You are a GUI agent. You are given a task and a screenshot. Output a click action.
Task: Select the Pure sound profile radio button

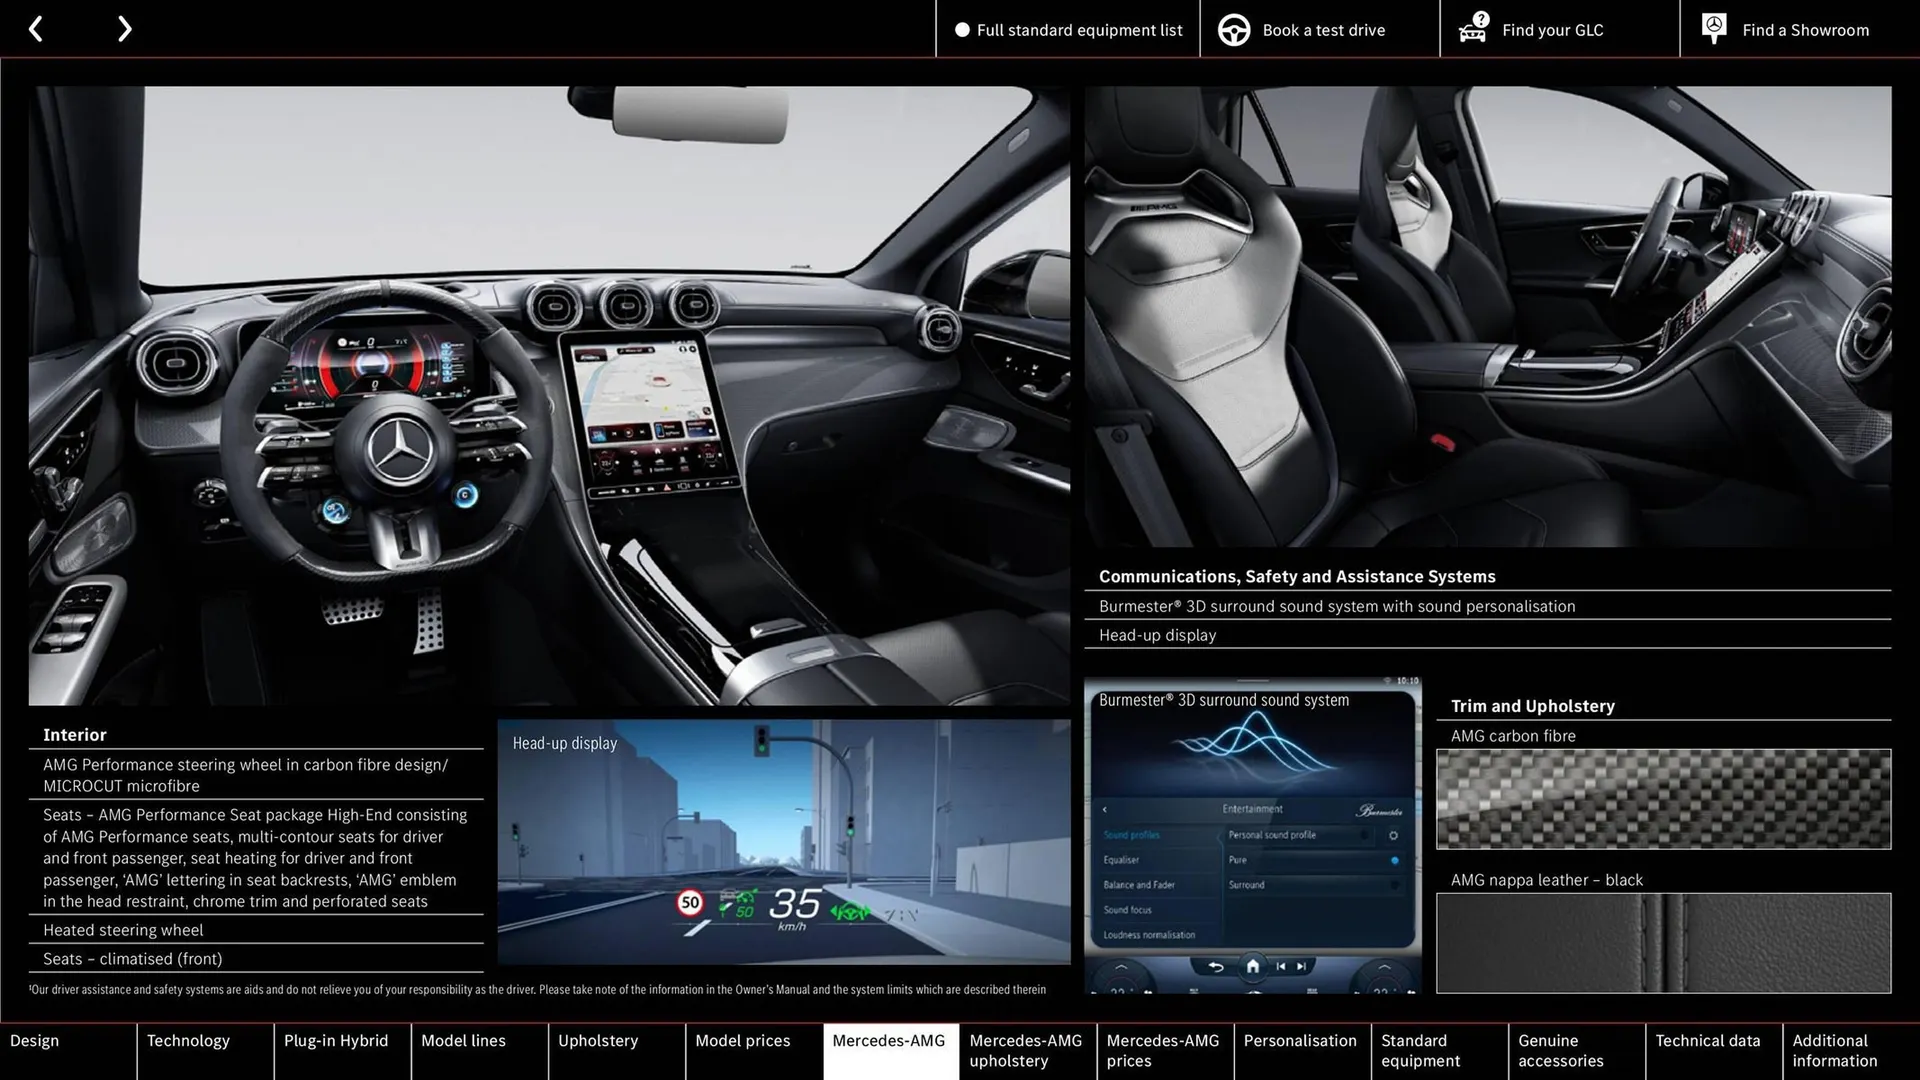[1395, 861]
